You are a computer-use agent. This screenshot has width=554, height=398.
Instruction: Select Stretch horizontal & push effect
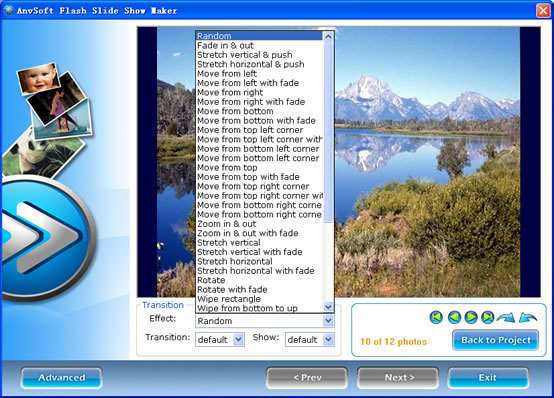click(259, 64)
